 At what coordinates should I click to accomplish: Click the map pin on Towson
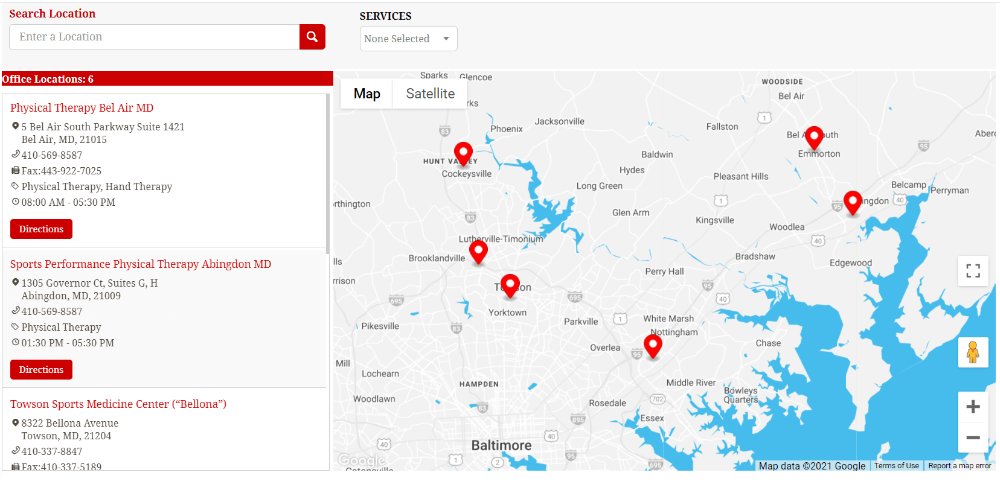pyautogui.click(x=510, y=286)
